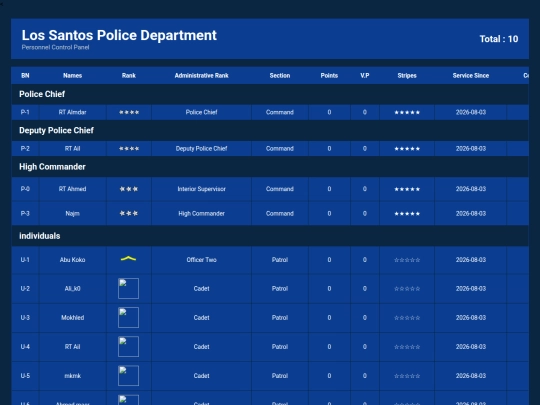Image resolution: width=540 pixels, height=405 pixels.
Task: Click the Points column header
Action: [x=329, y=75]
